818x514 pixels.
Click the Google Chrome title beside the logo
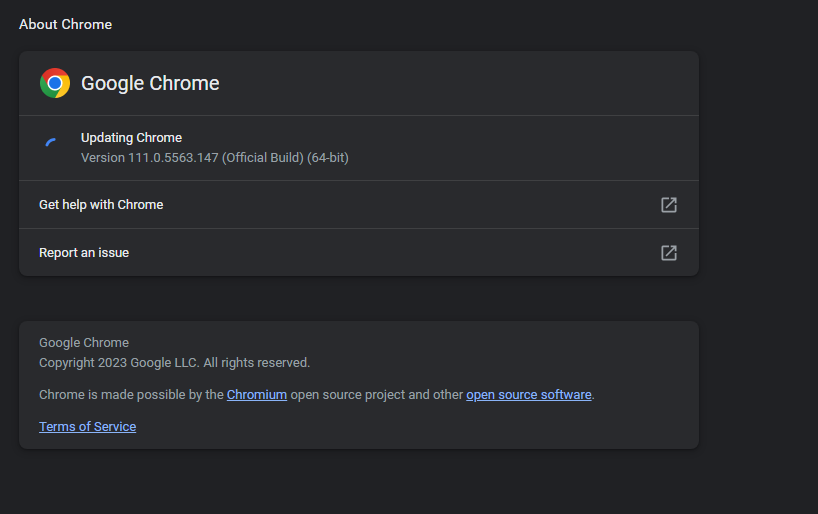[x=150, y=83]
